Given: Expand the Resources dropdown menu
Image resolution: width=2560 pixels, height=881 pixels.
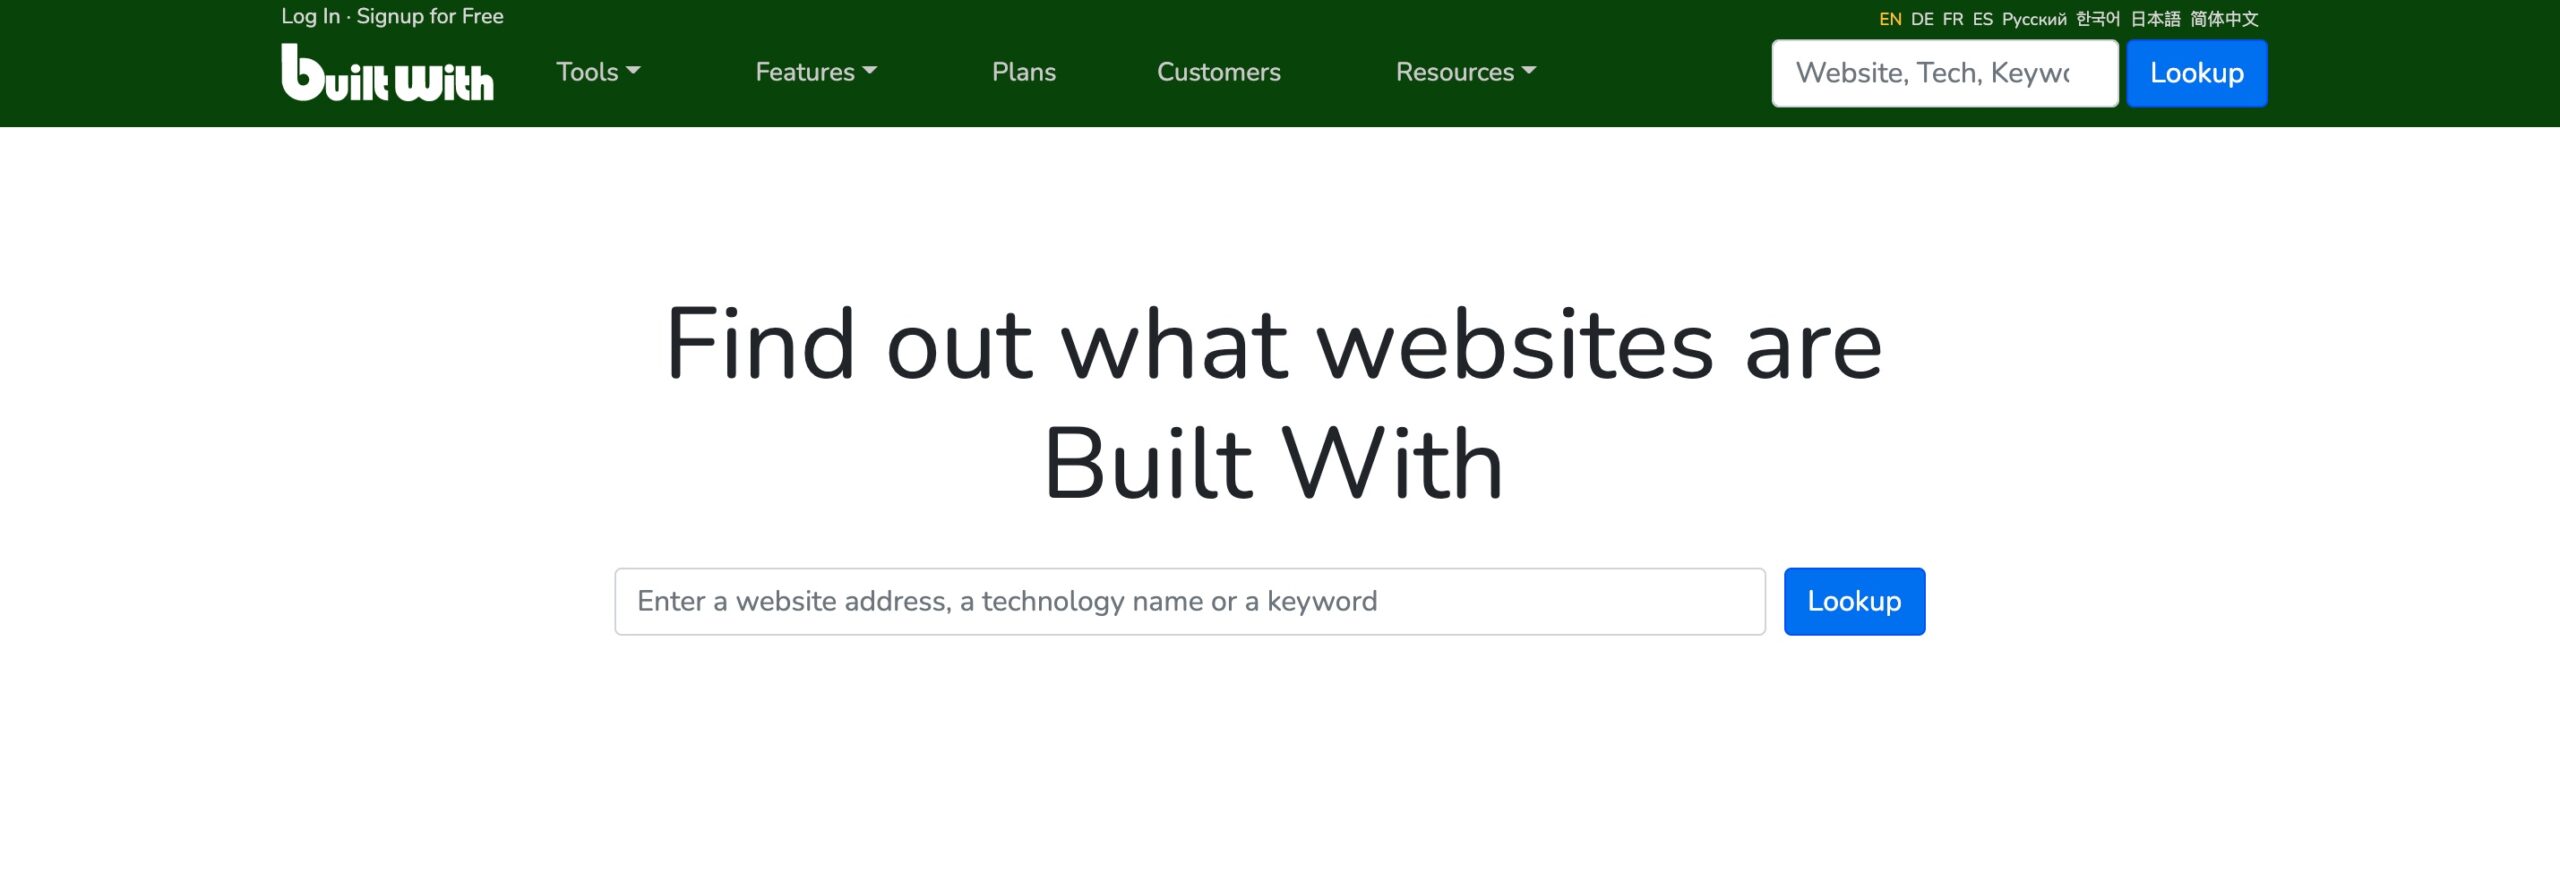Looking at the screenshot, I should coord(1465,71).
